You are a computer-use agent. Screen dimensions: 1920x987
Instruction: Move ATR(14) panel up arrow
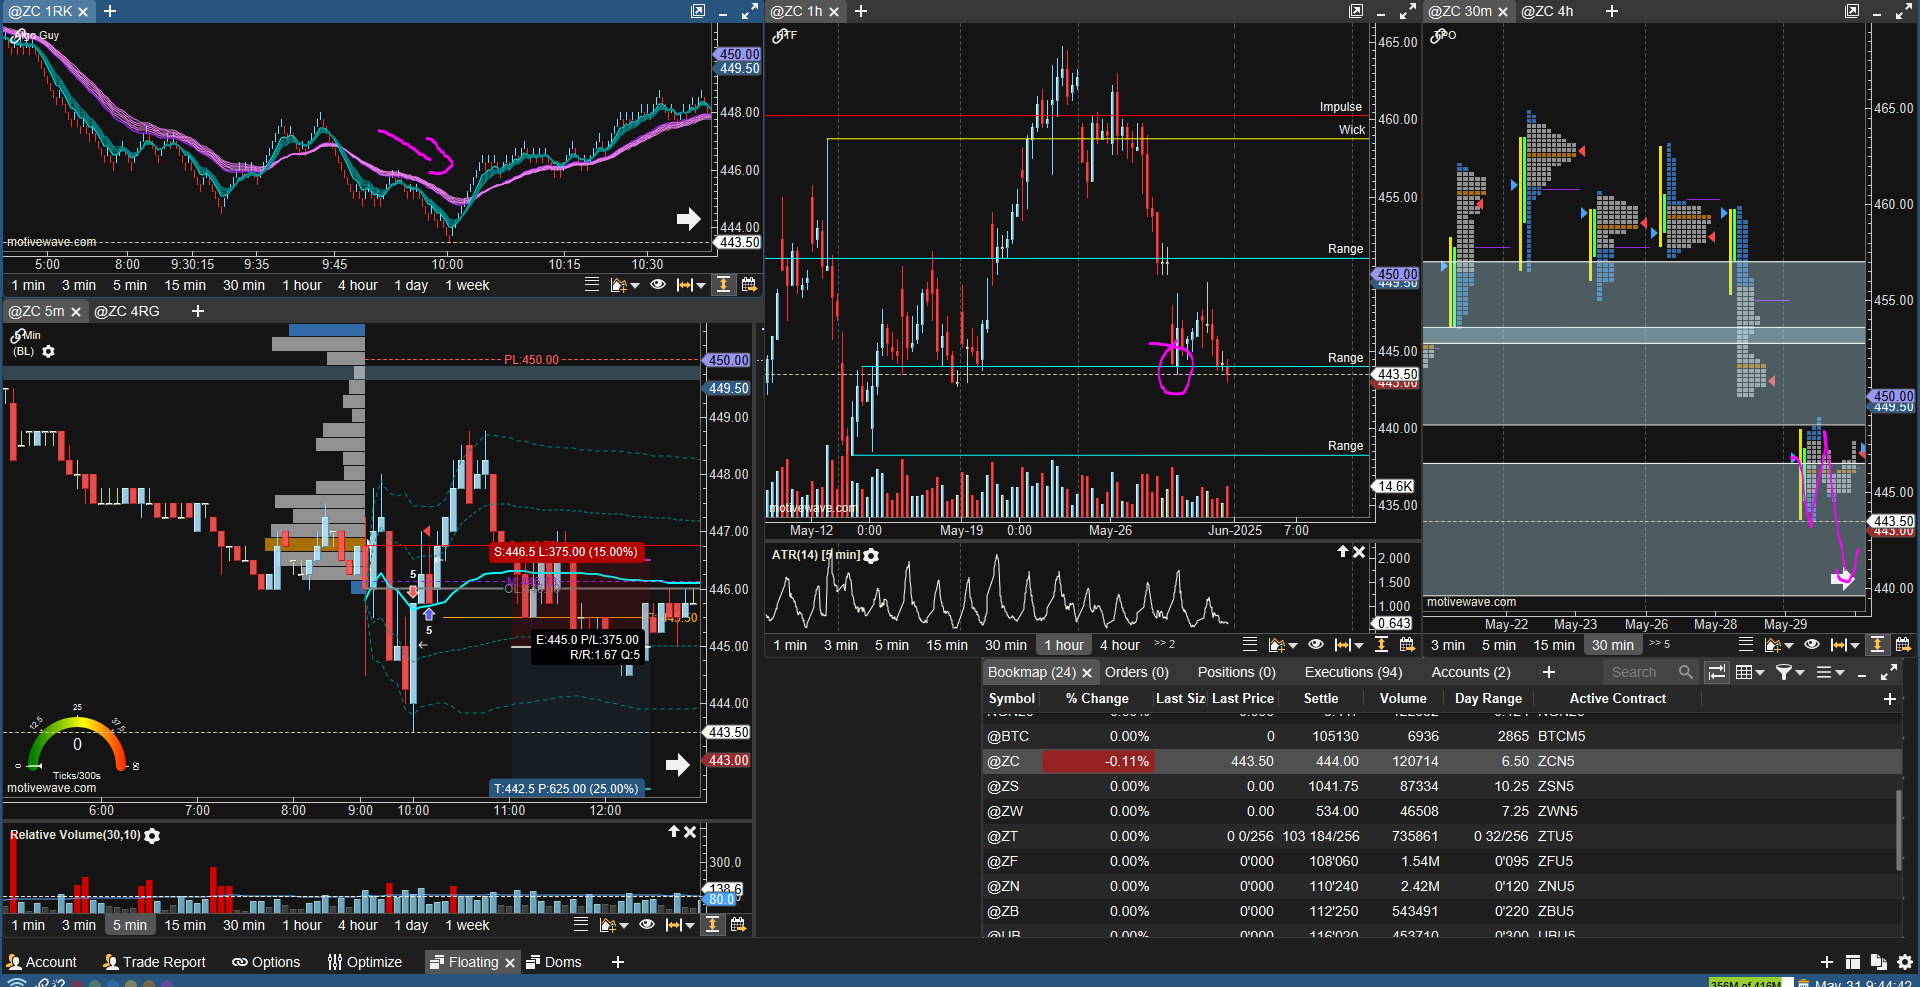point(1343,552)
